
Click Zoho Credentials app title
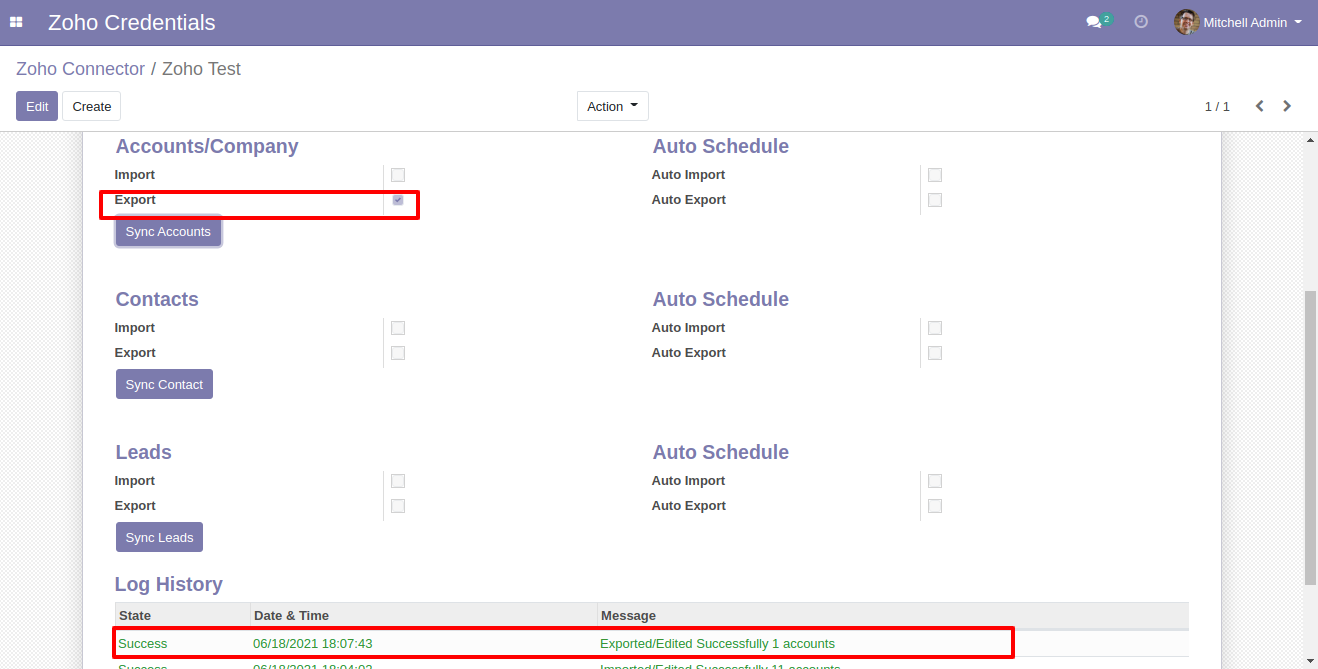click(x=131, y=22)
